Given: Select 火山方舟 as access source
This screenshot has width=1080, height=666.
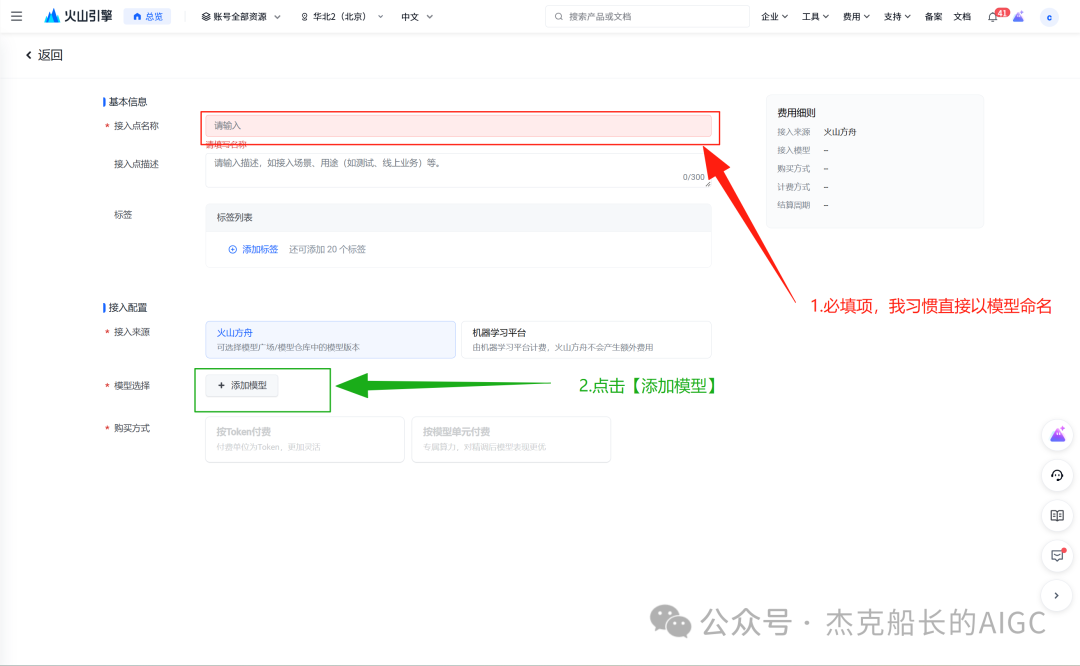Looking at the screenshot, I should click(x=331, y=340).
